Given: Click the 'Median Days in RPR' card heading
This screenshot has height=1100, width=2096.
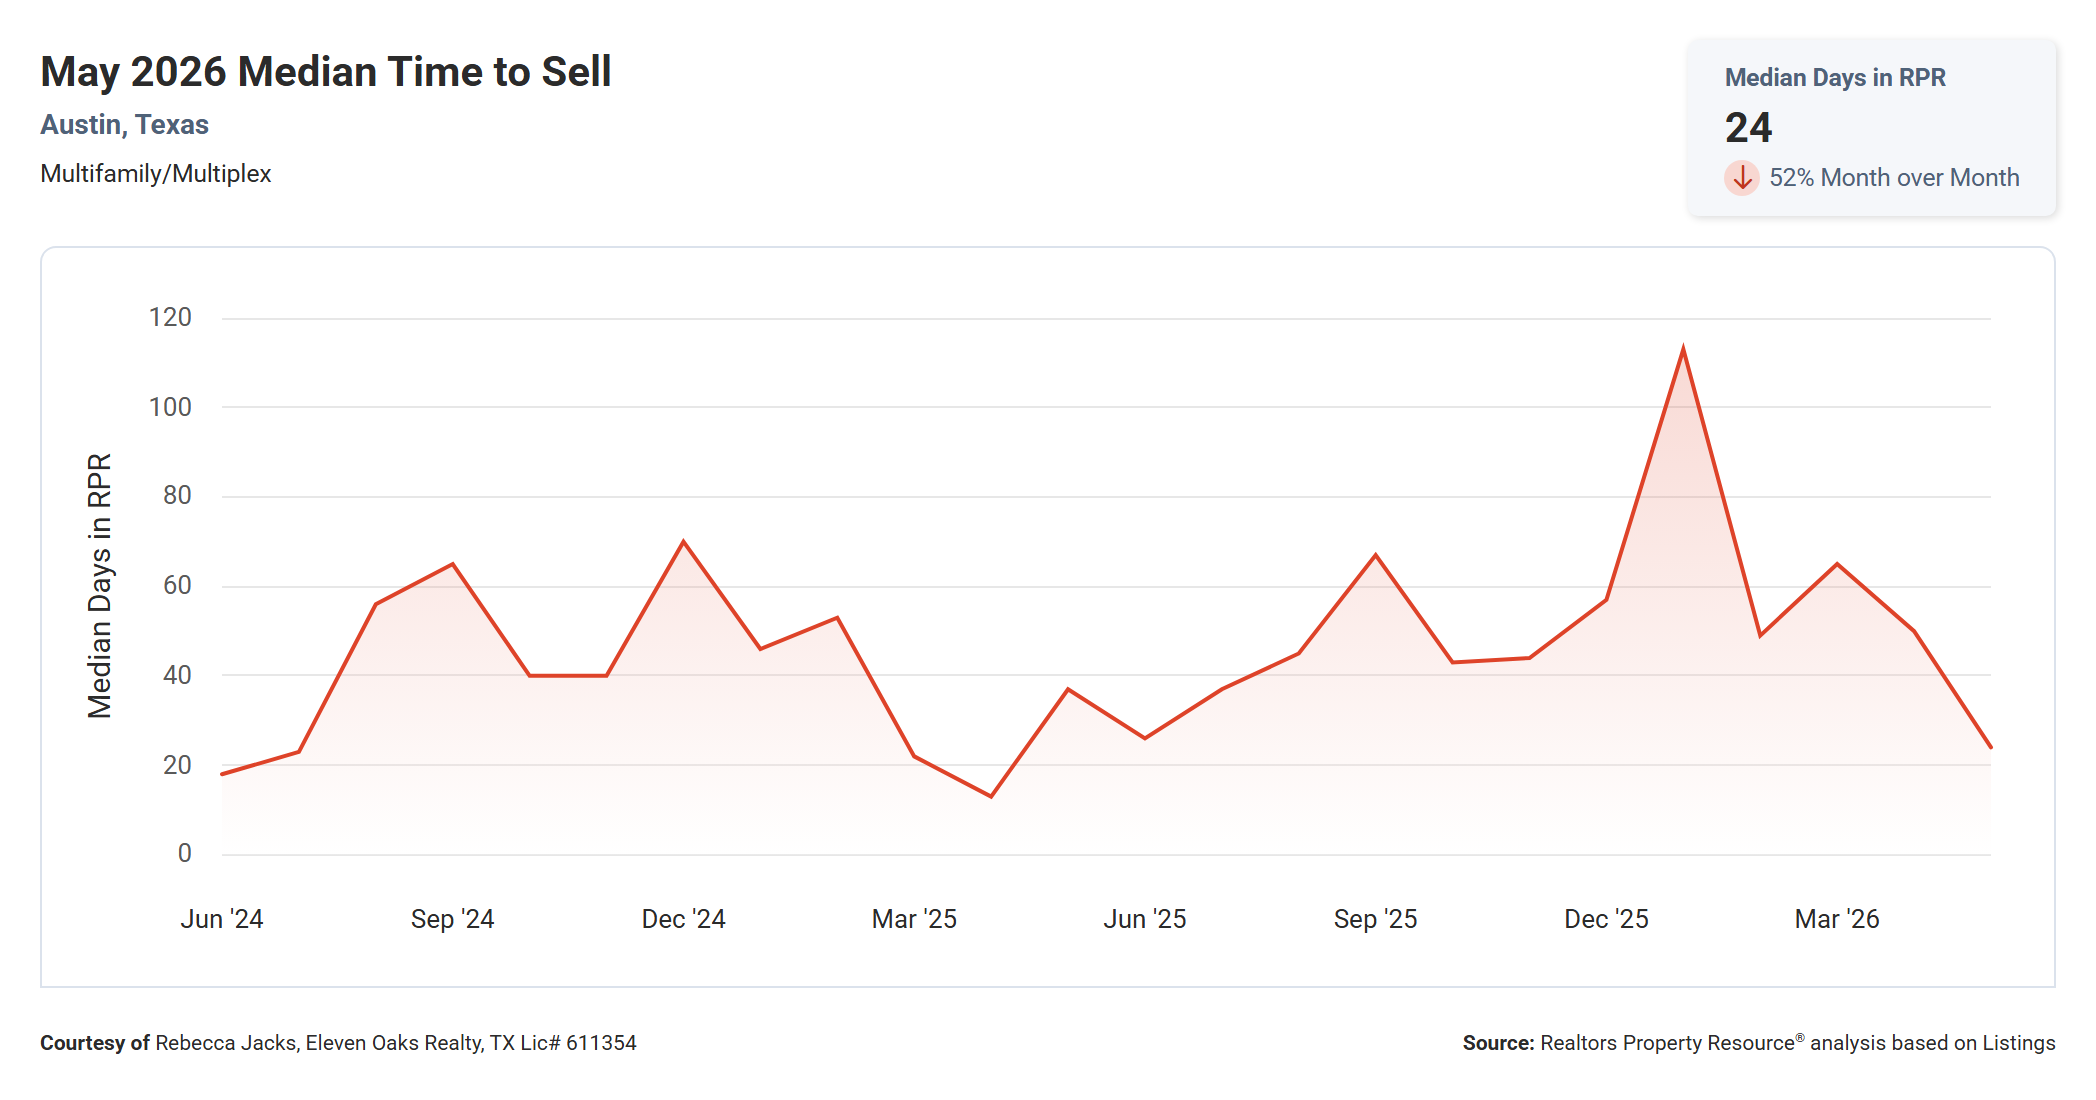Looking at the screenshot, I should (1835, 77).
